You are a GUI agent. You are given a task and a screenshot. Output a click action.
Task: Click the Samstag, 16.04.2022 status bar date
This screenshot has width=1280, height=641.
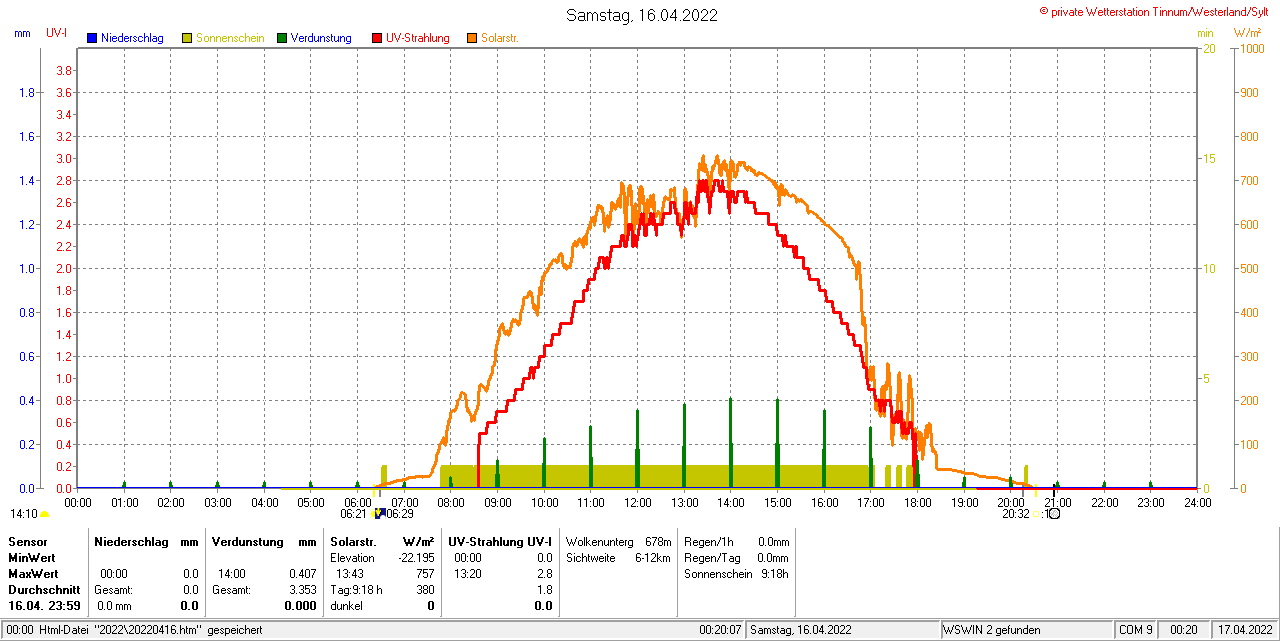pos(801,630)
